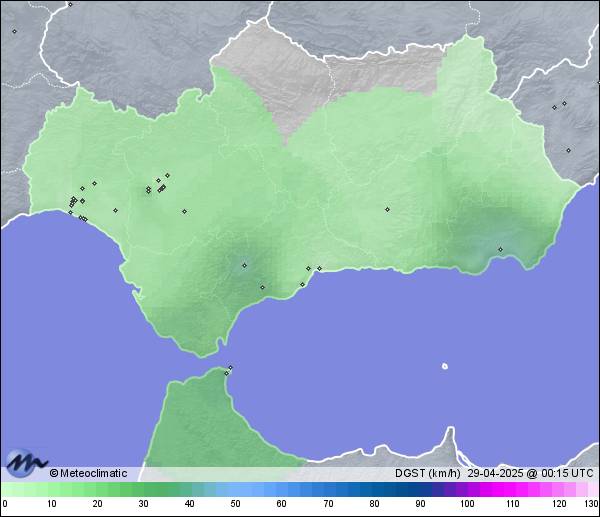Pick the pale green color band above 10
The height and width of the screenshot is (517, 600).
tap(52, 489)
